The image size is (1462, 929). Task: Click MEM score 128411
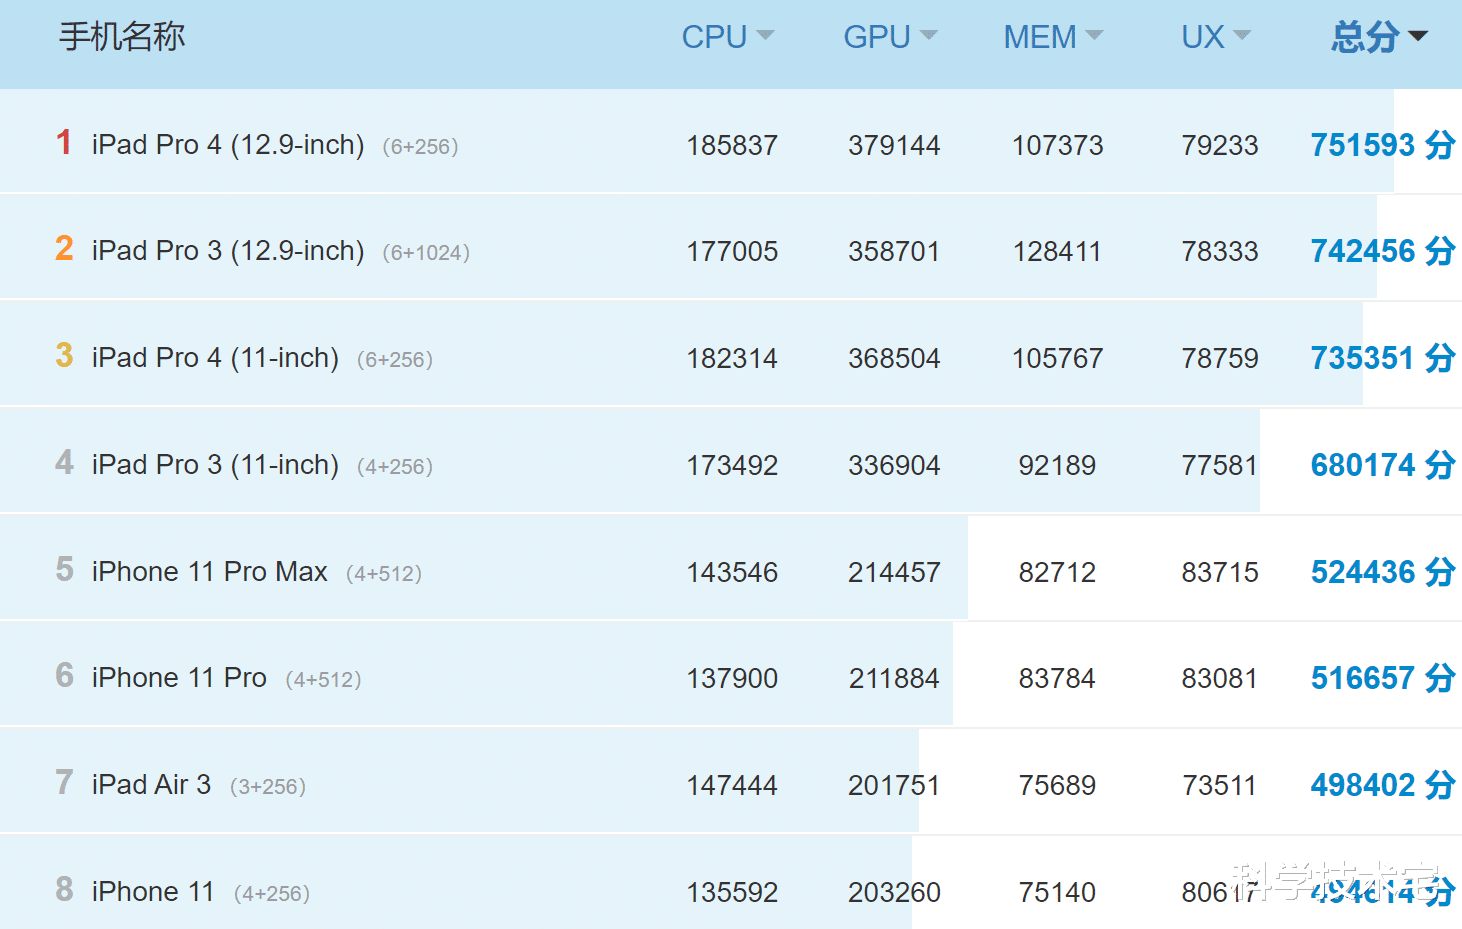coord(1057,252)
